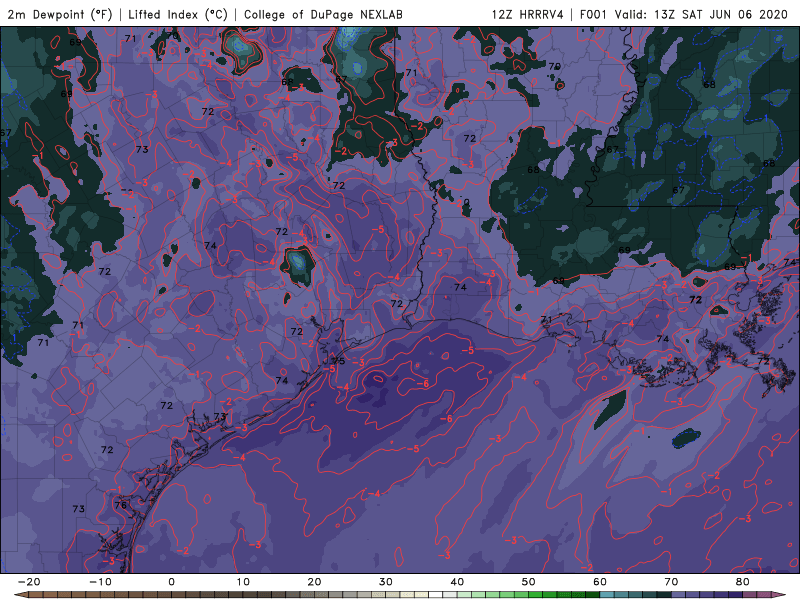800x600 pixels.
Task: Click the "2m Dewpoint (°F)" title text
Action: tap(60, 14)
